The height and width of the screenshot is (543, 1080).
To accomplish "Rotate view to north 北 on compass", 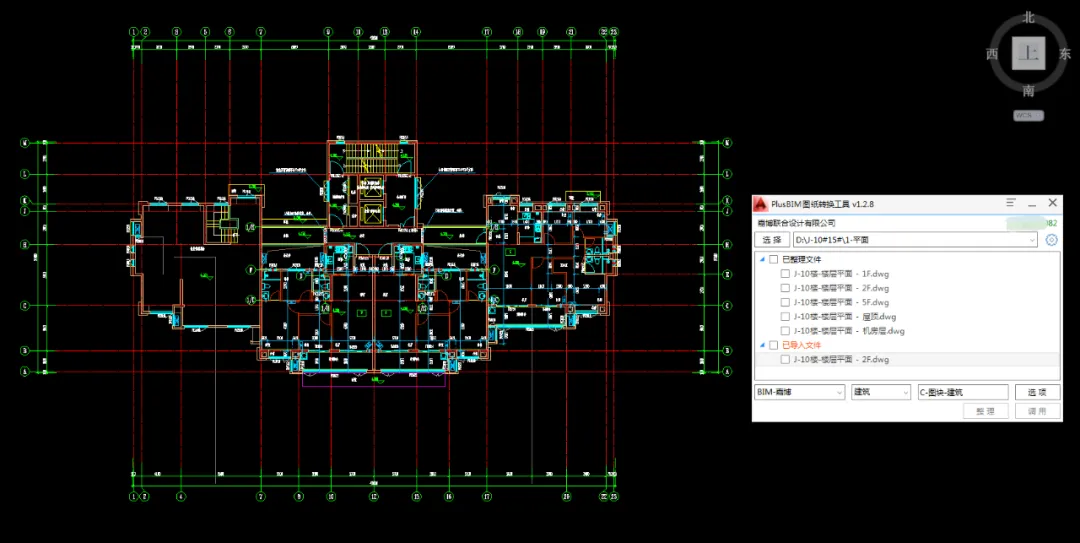I will (1028, 17).
